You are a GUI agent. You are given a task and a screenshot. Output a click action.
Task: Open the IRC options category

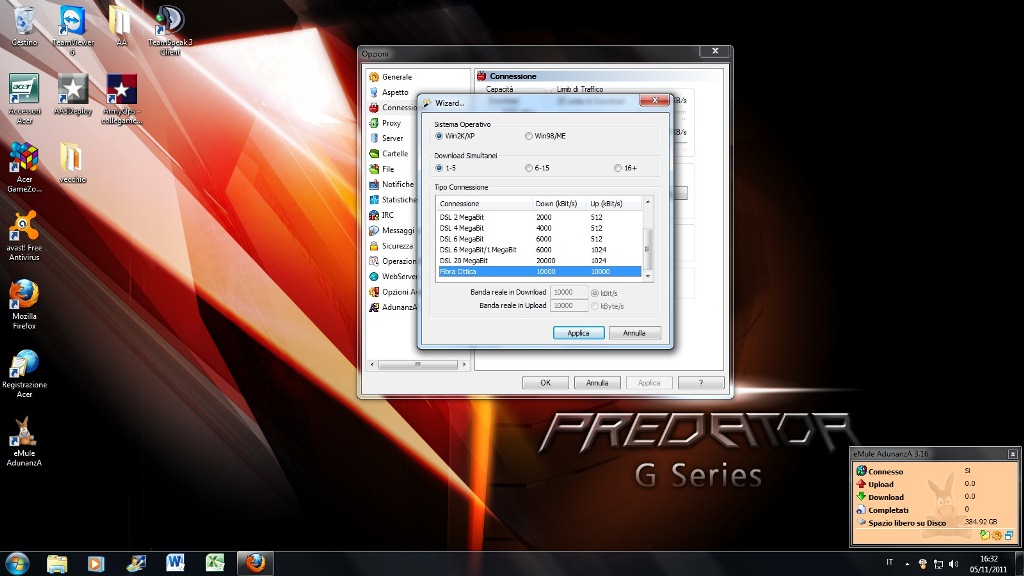click(x=387, y=215)
